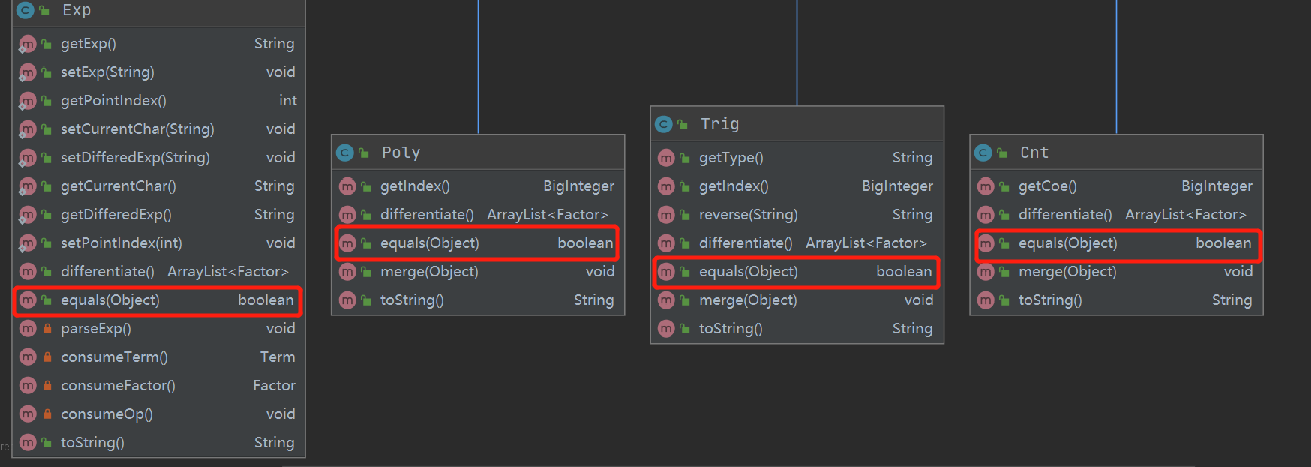Screen dimensions: 1311x467
Task: Select equals(Object) method in Trig class
Action: (748, 272)
